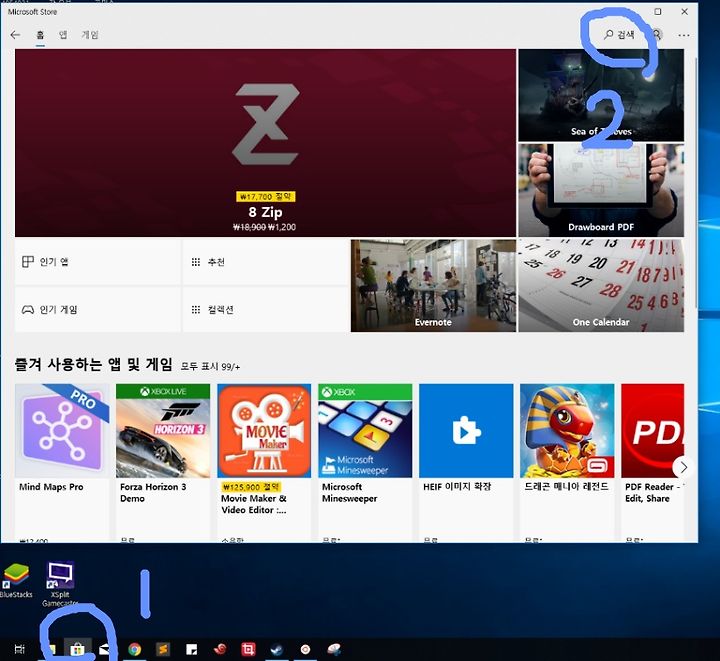
Task: Open the One Calendar tile
Action: (x=601, y=285)
